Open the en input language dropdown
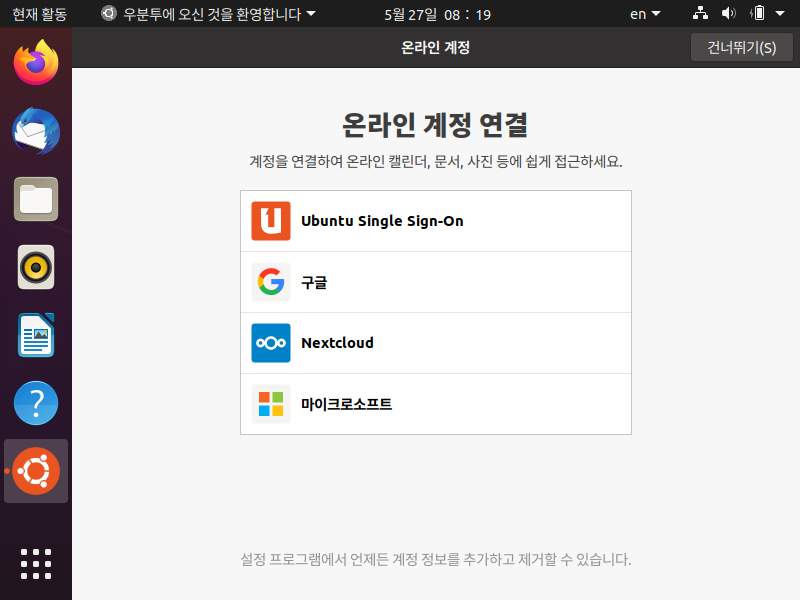Image resolution: width=800 pixels, height=600 pixels. point(645,14)
